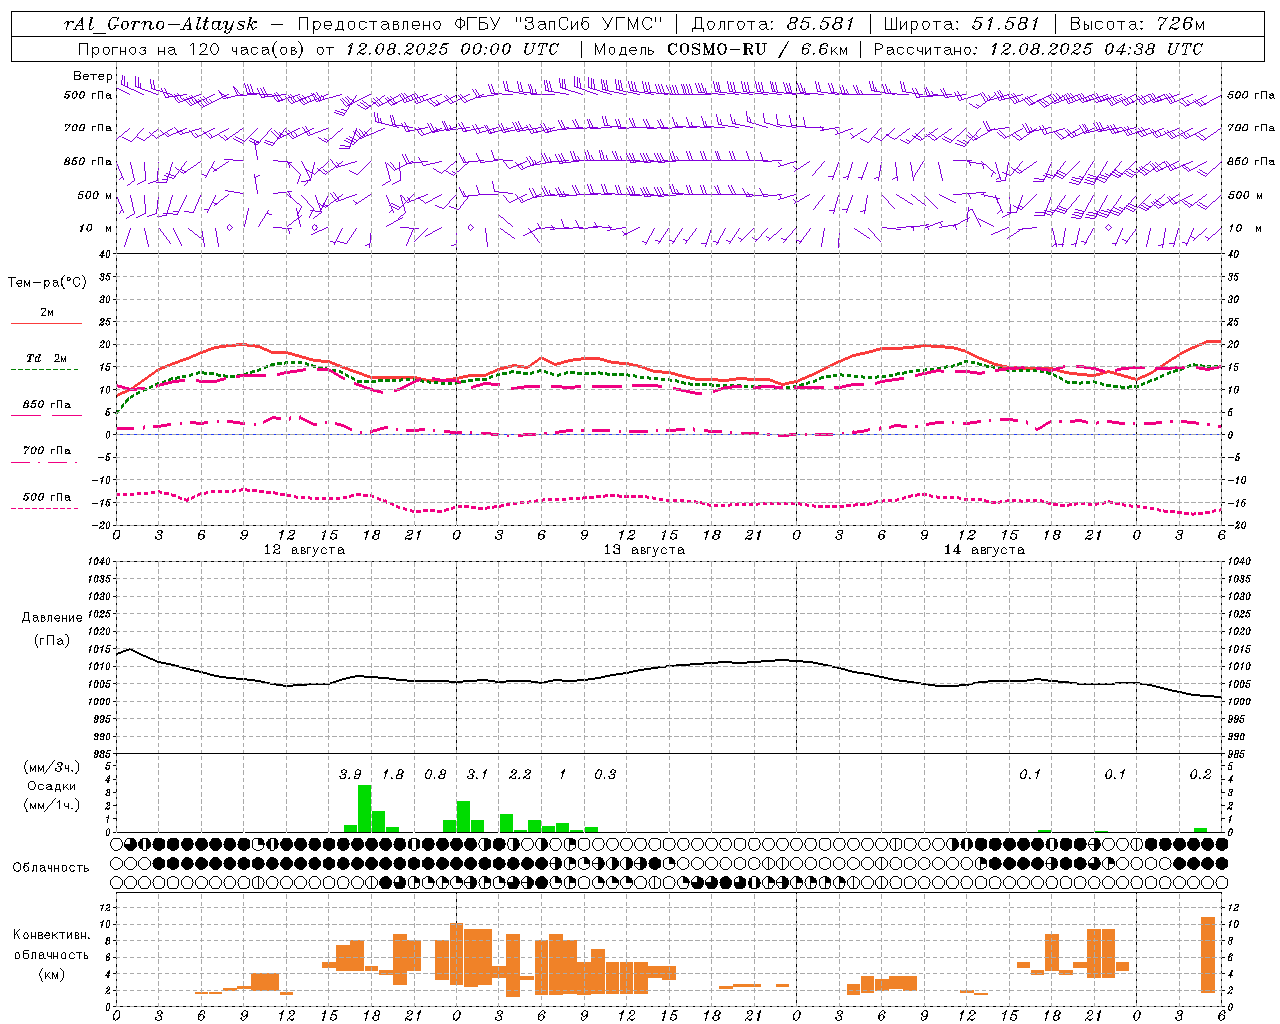Click "(гПа)" unit under Давление
The image size is (1280, 1024).
coord(52,641)
